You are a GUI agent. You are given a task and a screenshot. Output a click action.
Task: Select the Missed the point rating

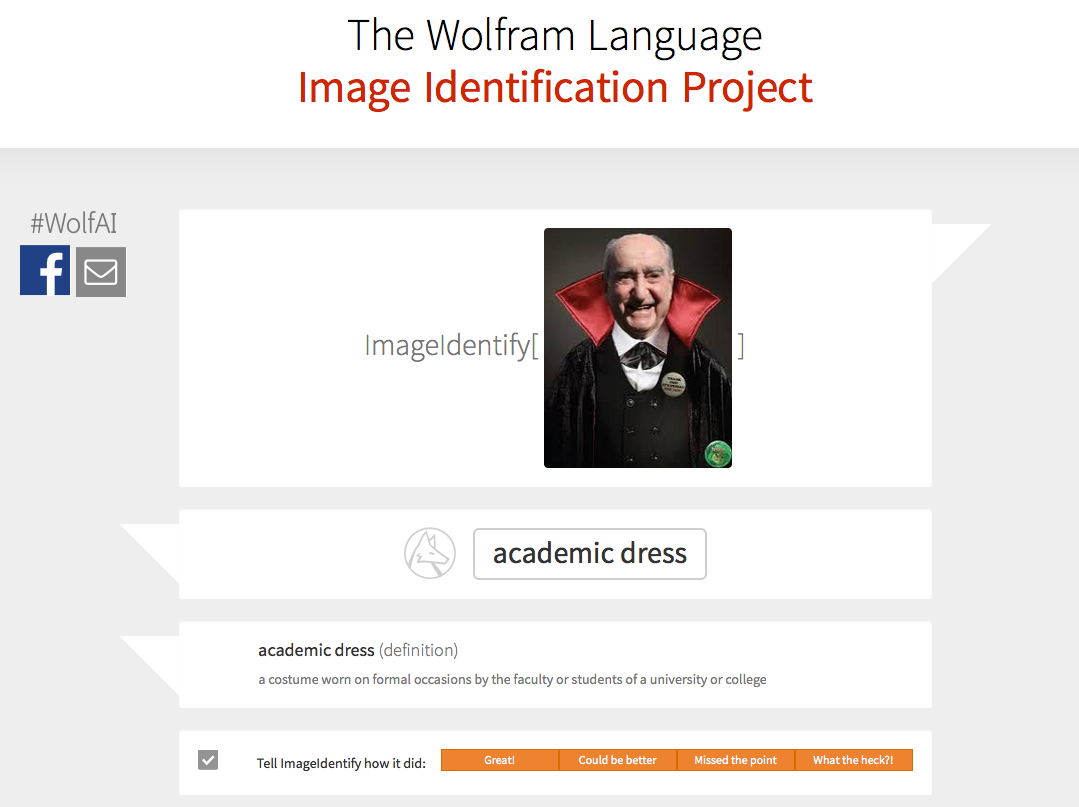tap(736, 760)
